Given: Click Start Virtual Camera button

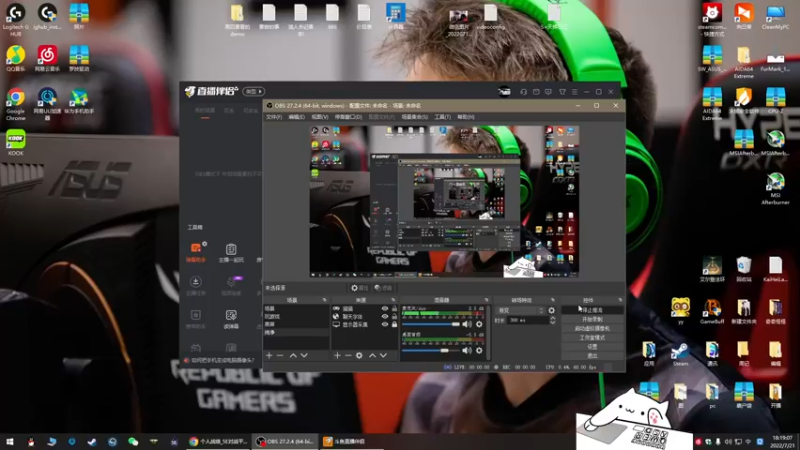Looking at the screenshot, I should point(592,329).
